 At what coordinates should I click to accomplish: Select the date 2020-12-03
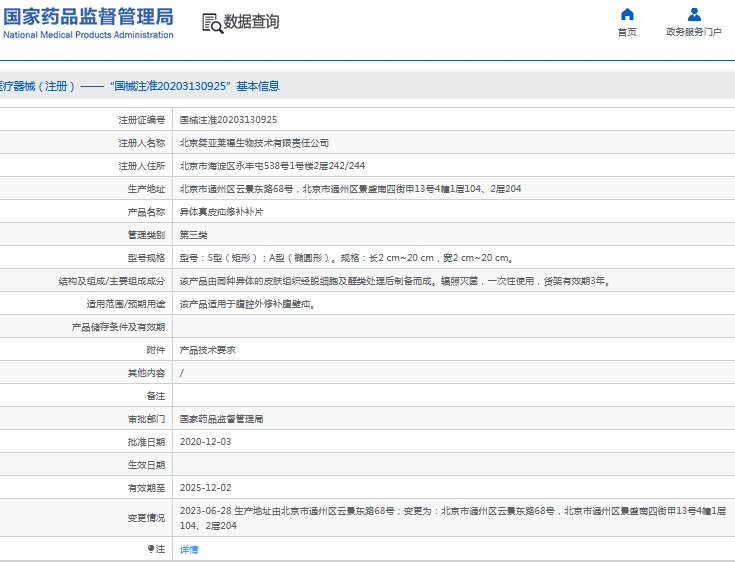point(205,442)
